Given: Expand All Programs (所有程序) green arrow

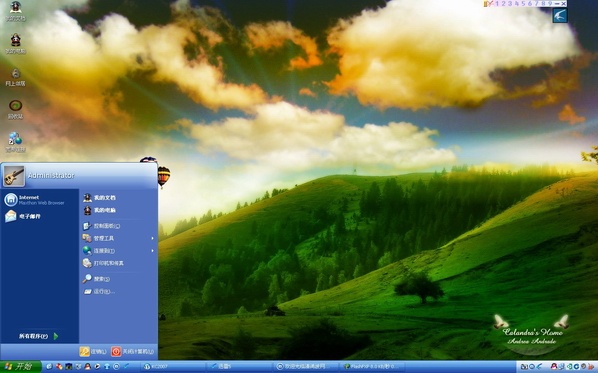Looking at the screenshot, I should coord(56,336).
